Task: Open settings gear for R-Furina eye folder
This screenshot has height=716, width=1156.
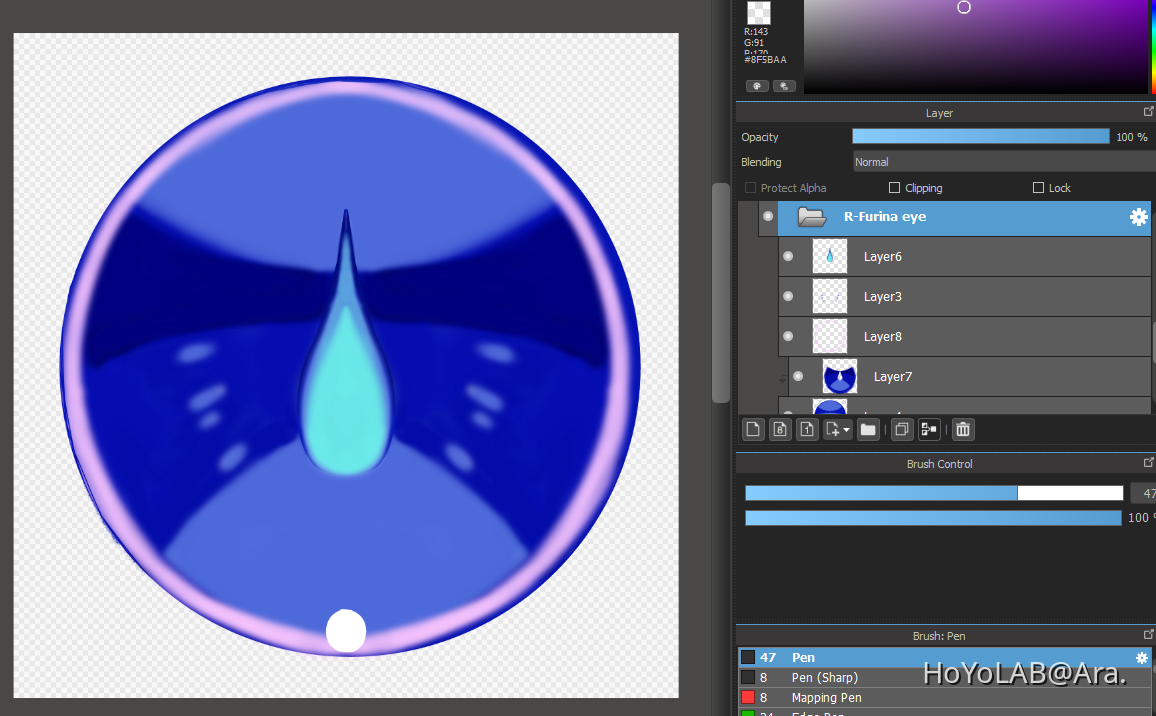Action: [x=1138, y=217]
